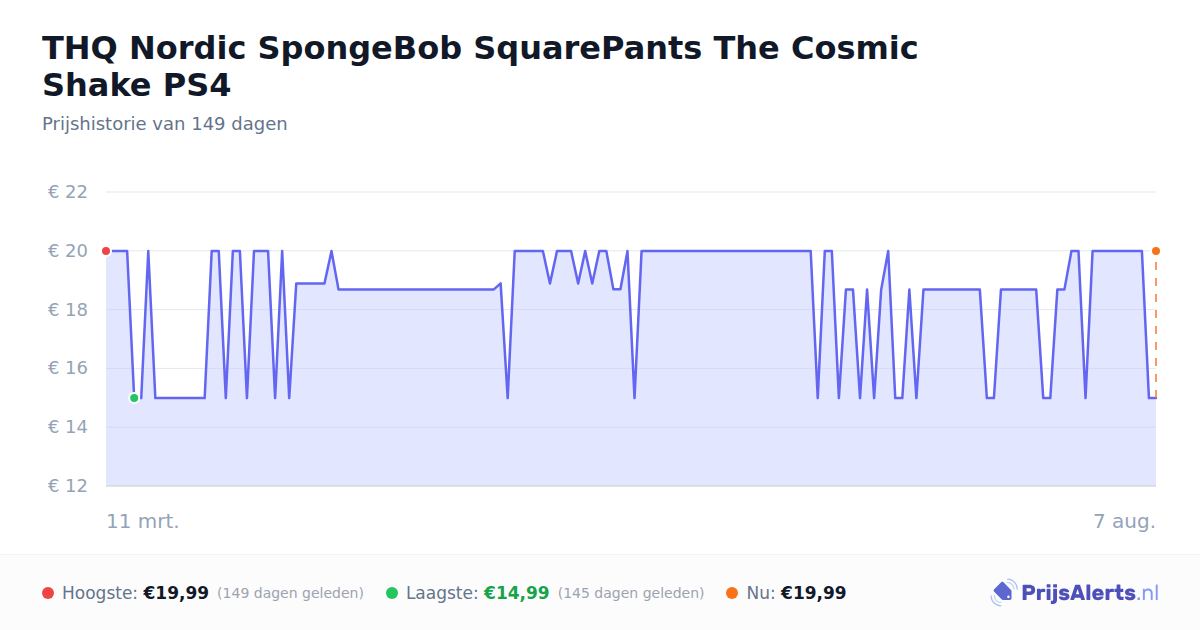The width and height of the screenshot is (1200, 630).
Task: Click the Nu €19,99 current price
Action: tap(813, 593)
